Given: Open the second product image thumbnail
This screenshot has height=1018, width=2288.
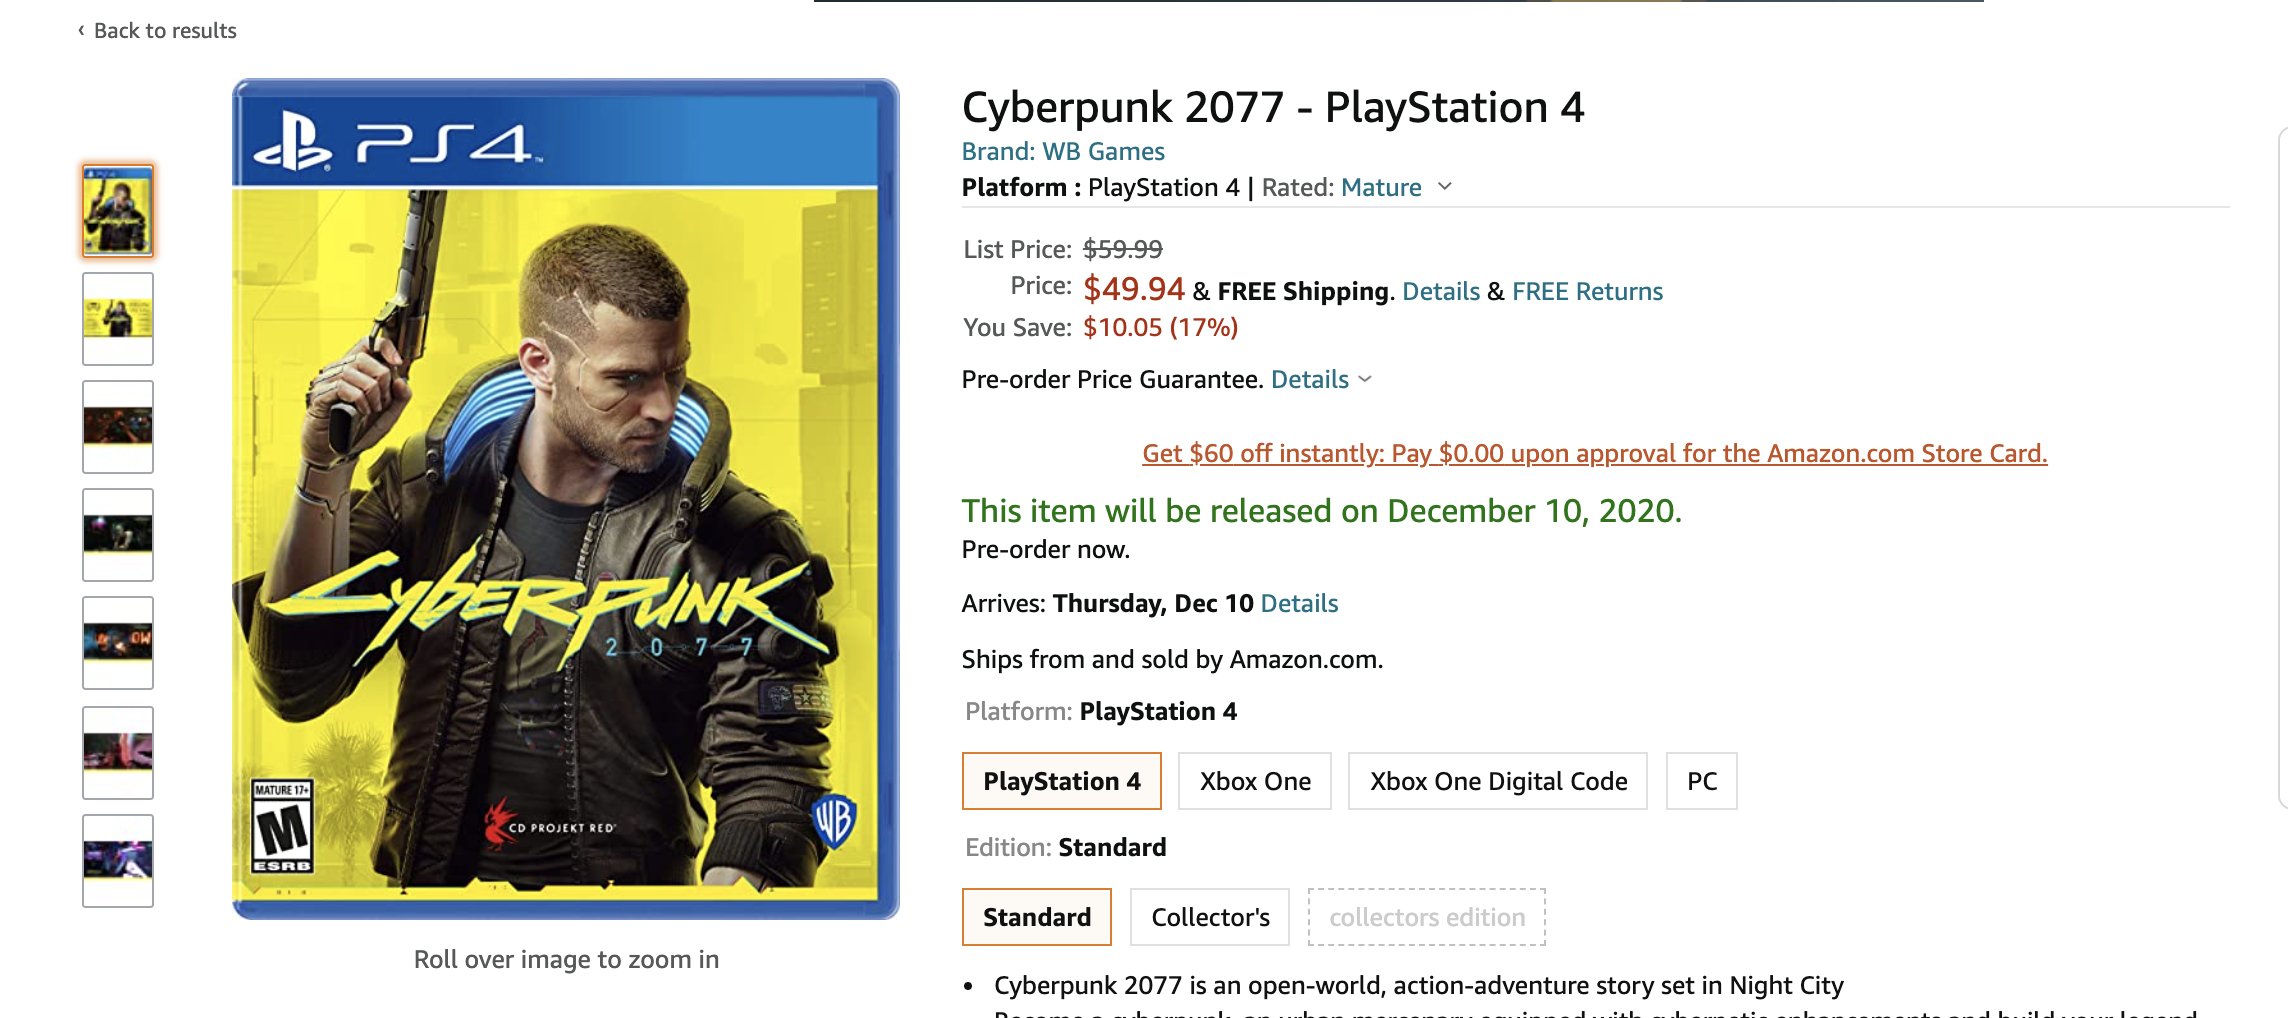Looking at the screenshot, I should tap(118, 319).
